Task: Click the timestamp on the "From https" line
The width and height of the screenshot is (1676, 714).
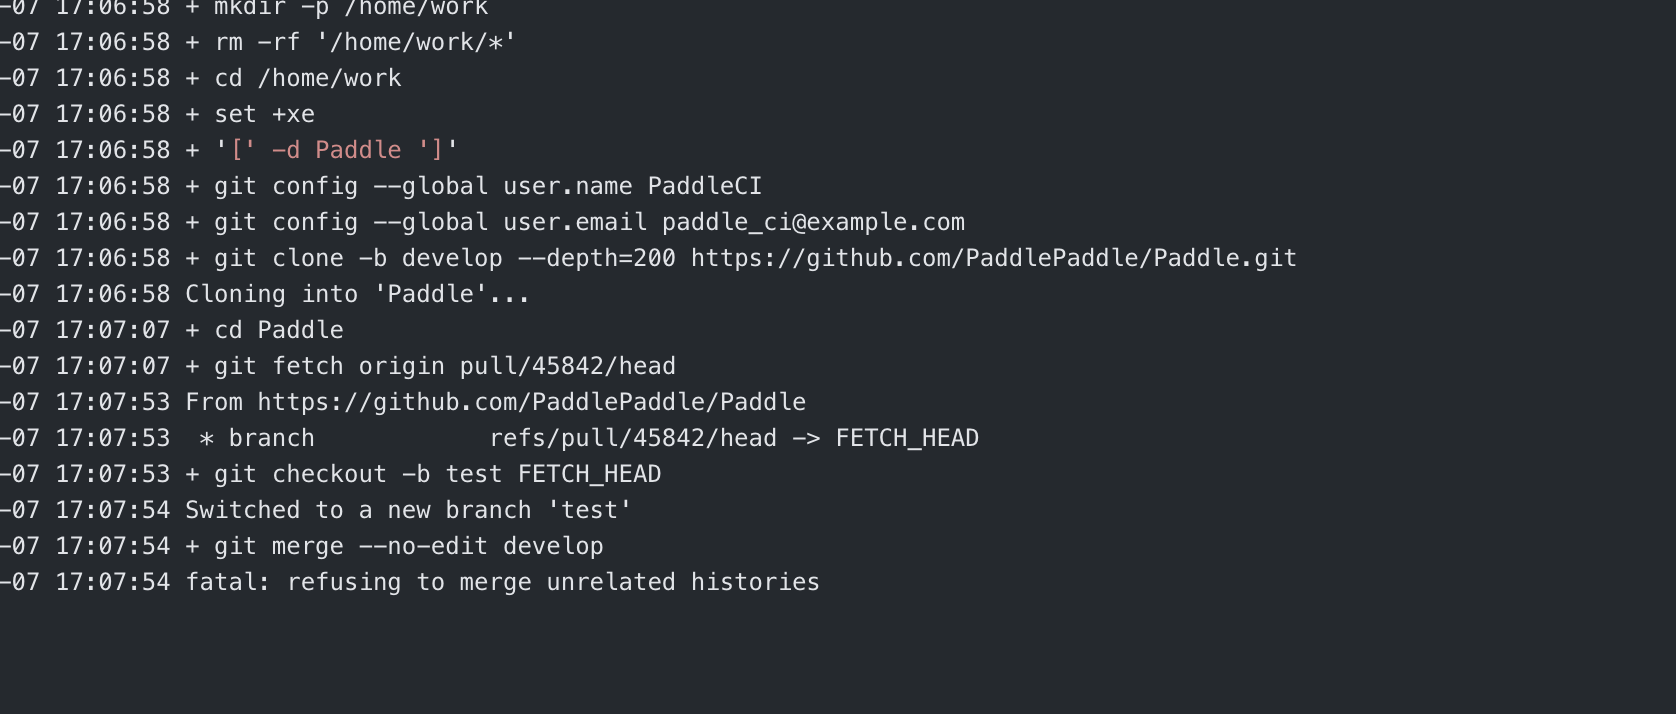Action: tap(112, 402)
